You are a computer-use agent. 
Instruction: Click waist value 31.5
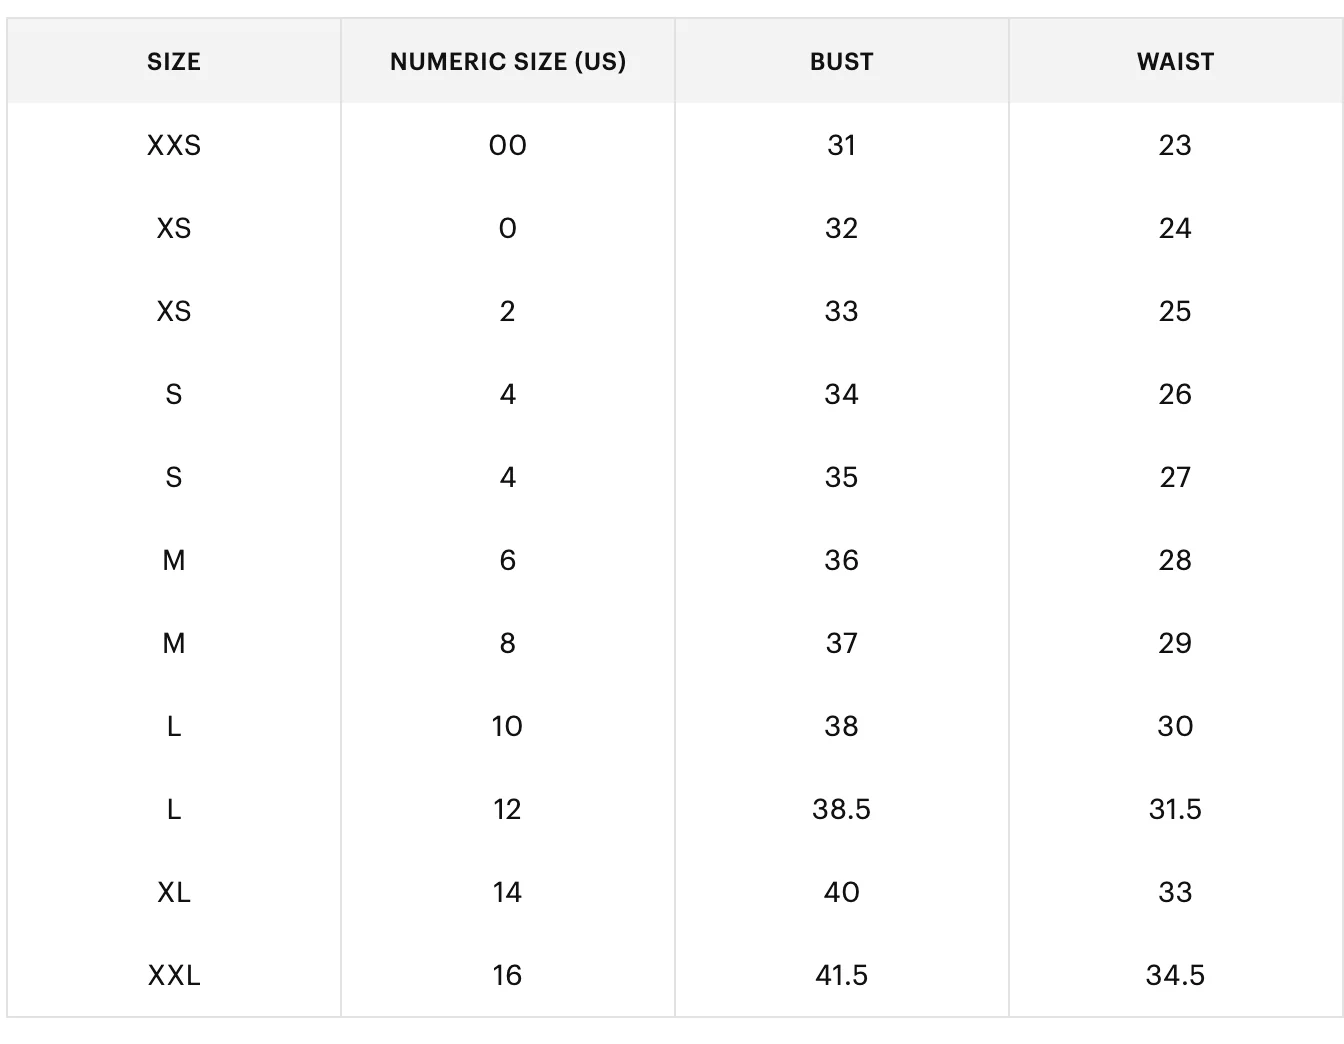(1176, 809)
